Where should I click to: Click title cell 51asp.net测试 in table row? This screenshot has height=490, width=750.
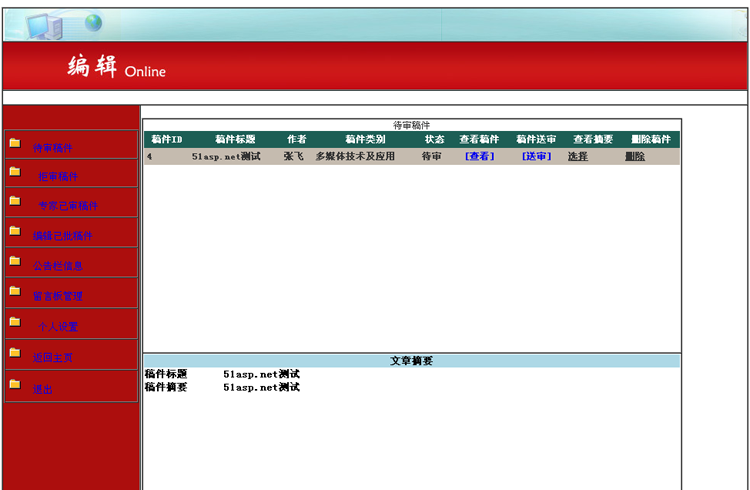click(226, 156)
